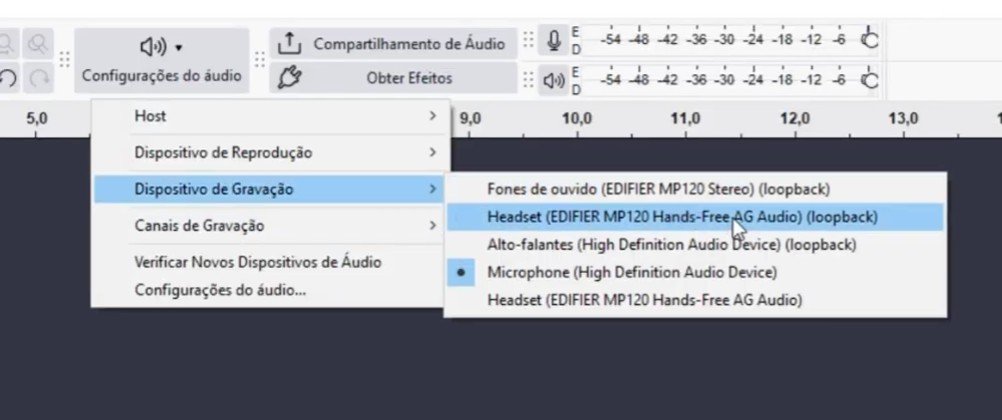Expand the Host submenu
Image resolution: width=1002 pixels, height=420 pixels.
click(270, 116)
